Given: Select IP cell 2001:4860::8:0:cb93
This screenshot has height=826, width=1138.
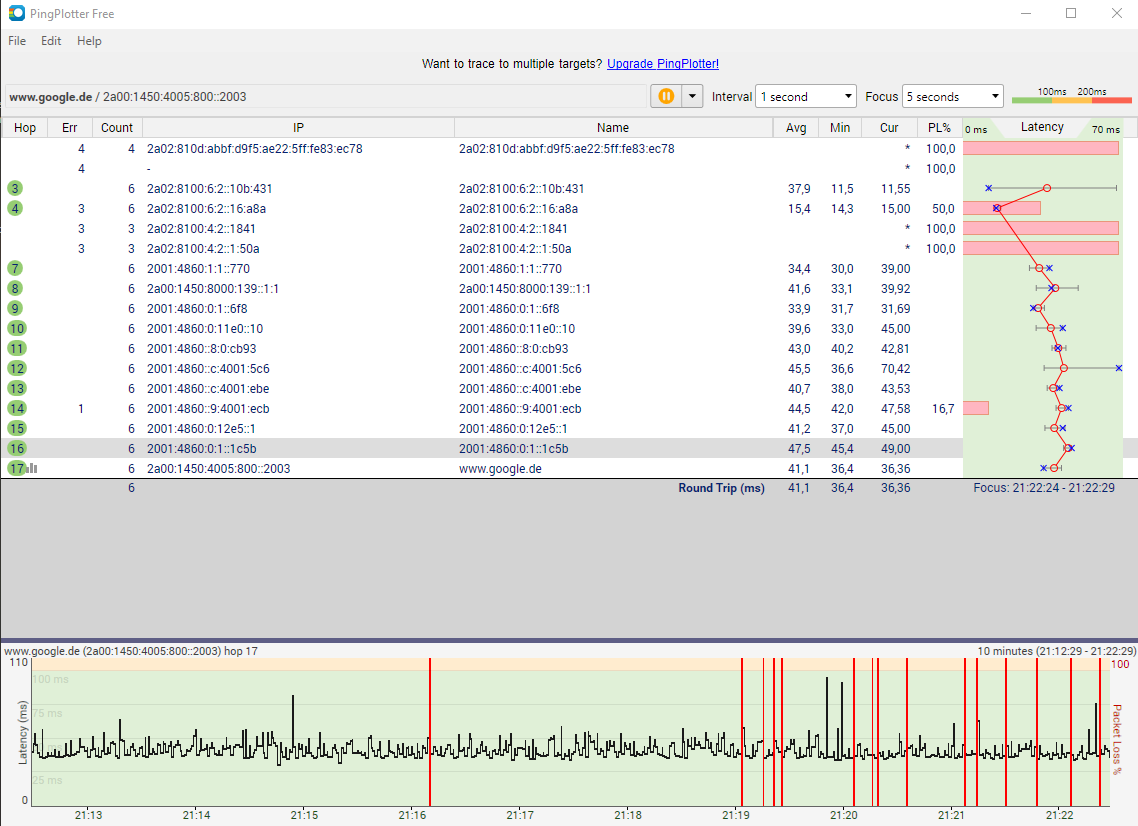Looking at the screenshot, I should (201, 348).
